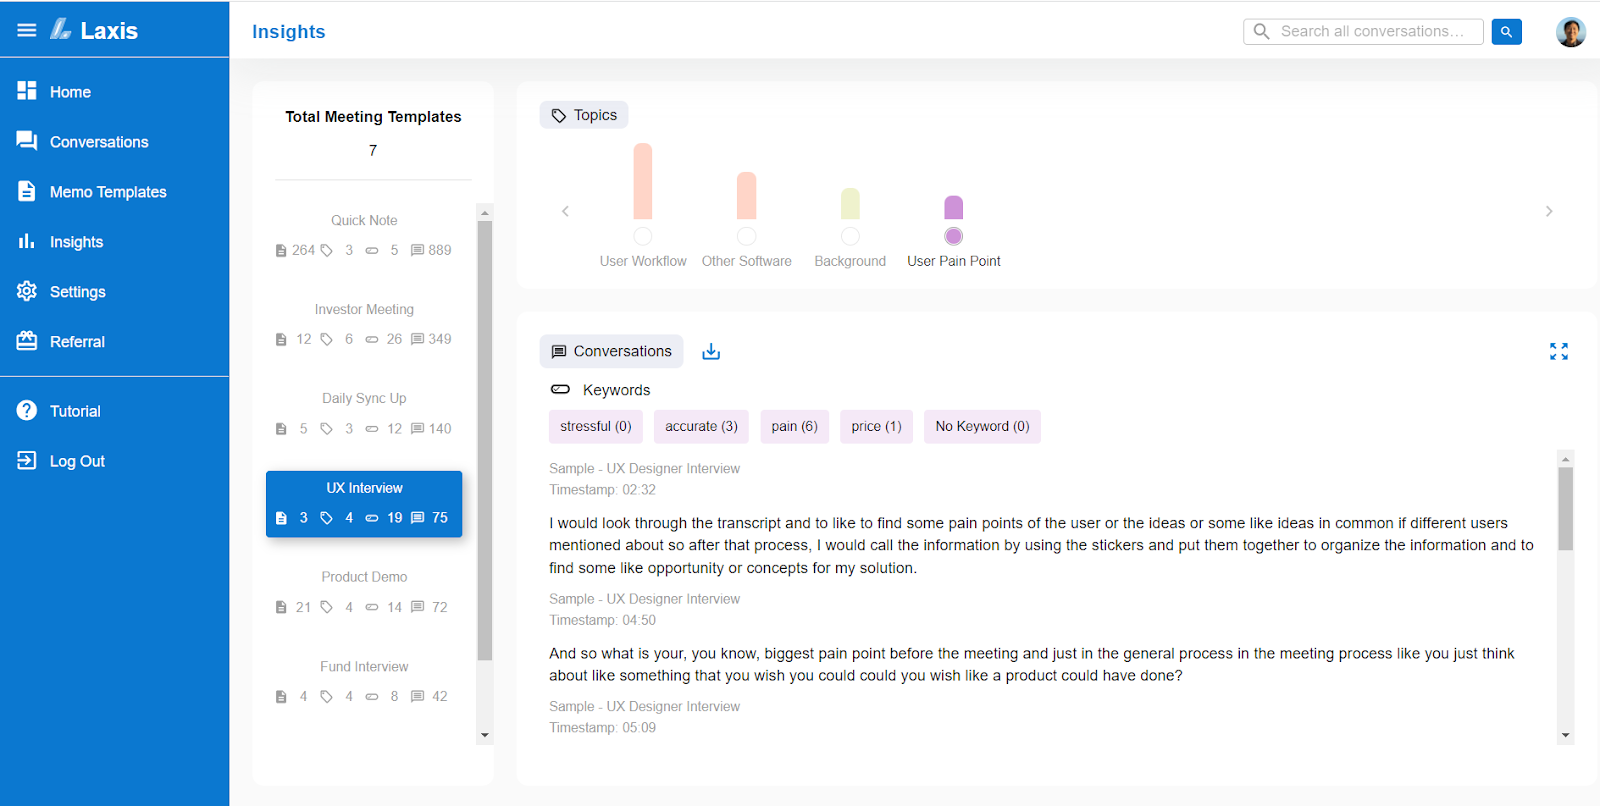Select the UX Interview template card
The height and width of the screenshot is (806, 1600).
364,504
